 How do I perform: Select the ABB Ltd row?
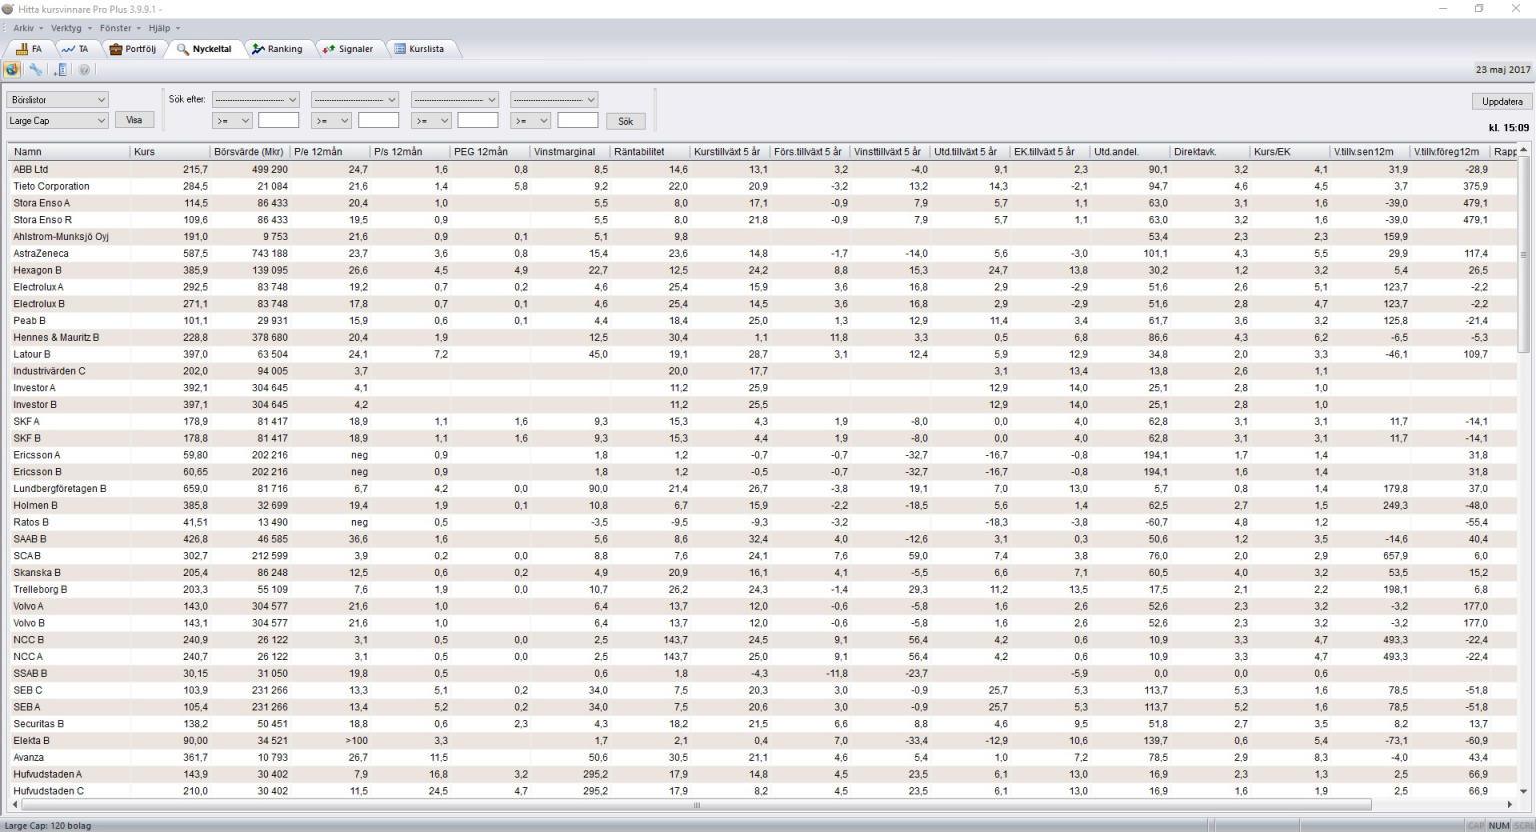click(x=763, y=170)
